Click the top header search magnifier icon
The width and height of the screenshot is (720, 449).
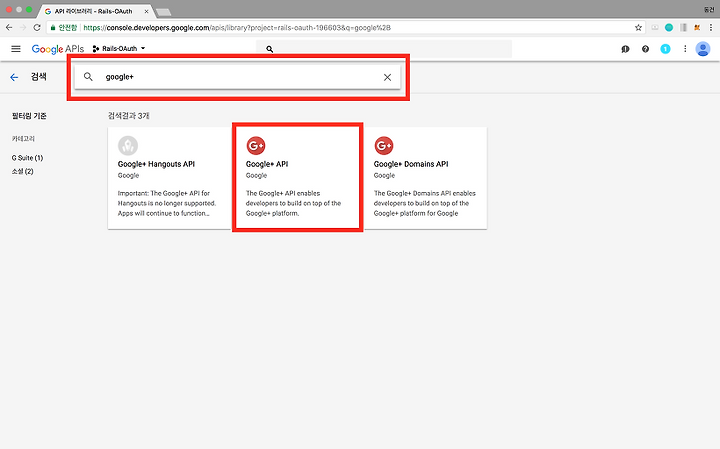tap(270, 49)
